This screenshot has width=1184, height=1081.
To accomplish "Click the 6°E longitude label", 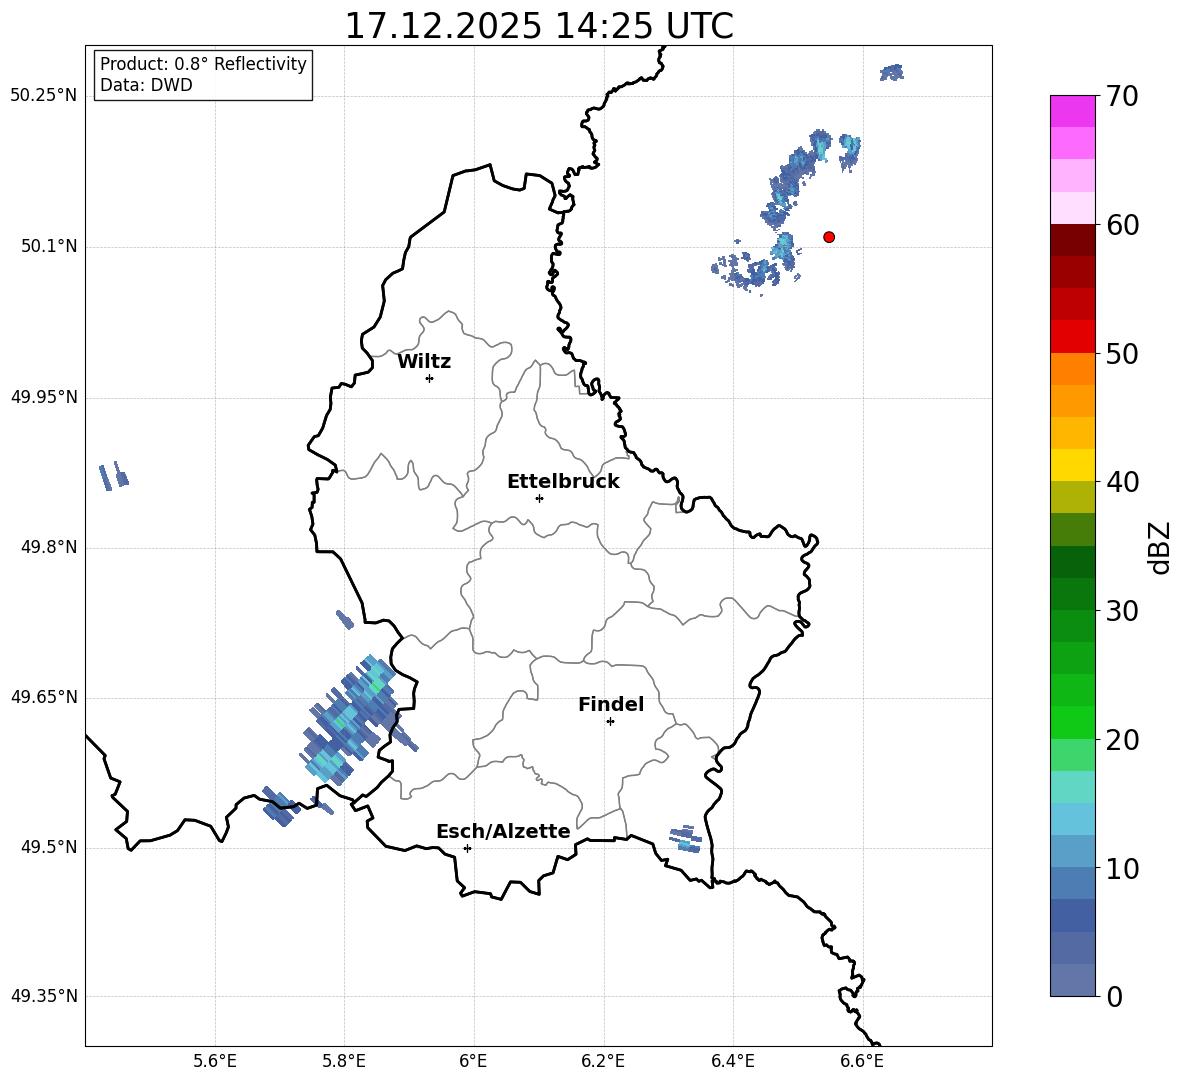I will coord(473,1061).
